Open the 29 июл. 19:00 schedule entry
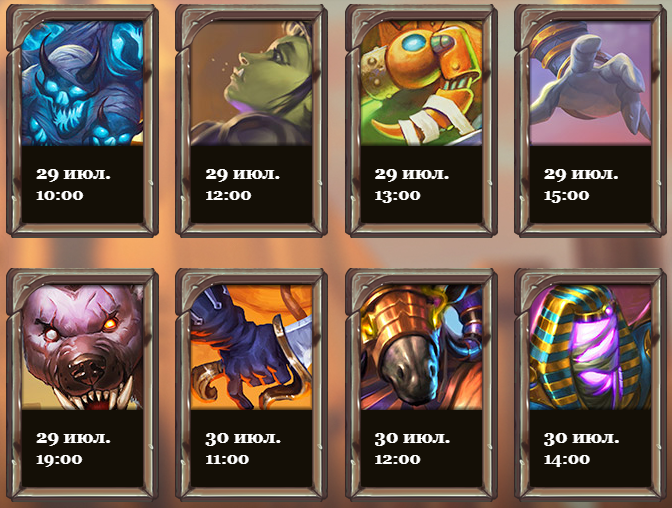The height and width of the screenshot is (508, 672). click(73, 448)
